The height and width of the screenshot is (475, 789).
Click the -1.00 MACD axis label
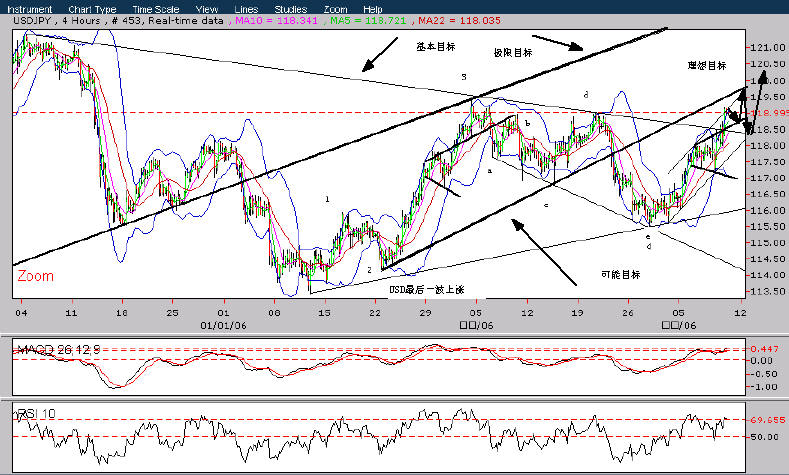[x=765, y=386]
